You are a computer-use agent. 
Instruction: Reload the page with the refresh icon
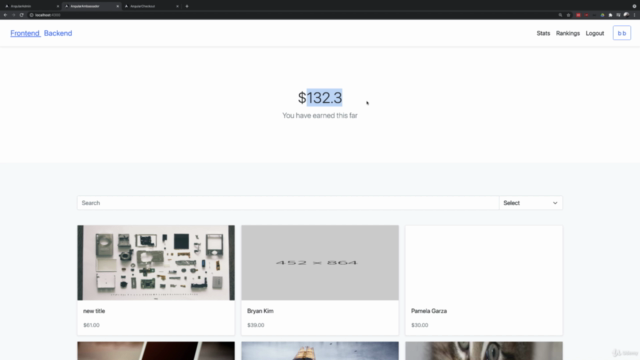pyautogui.click(x=22, y=15)
